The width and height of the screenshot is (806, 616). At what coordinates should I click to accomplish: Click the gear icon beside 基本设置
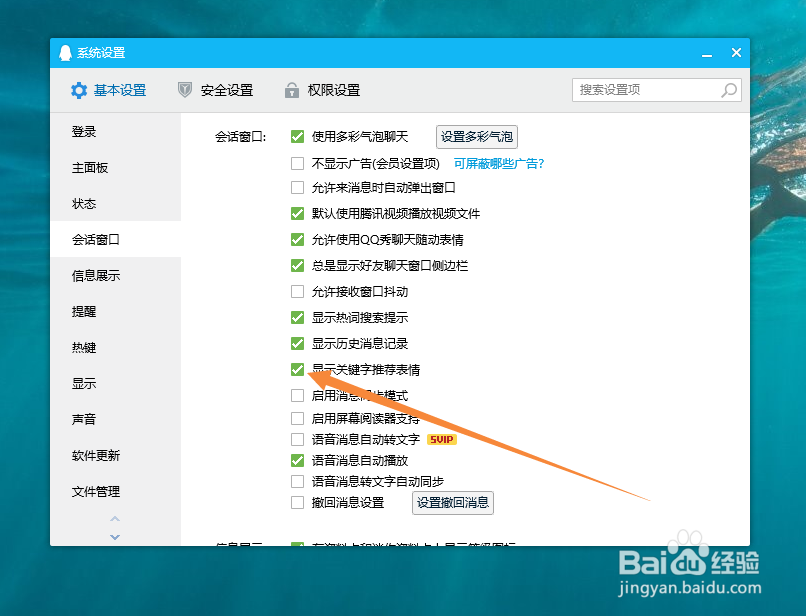[77, 89]
